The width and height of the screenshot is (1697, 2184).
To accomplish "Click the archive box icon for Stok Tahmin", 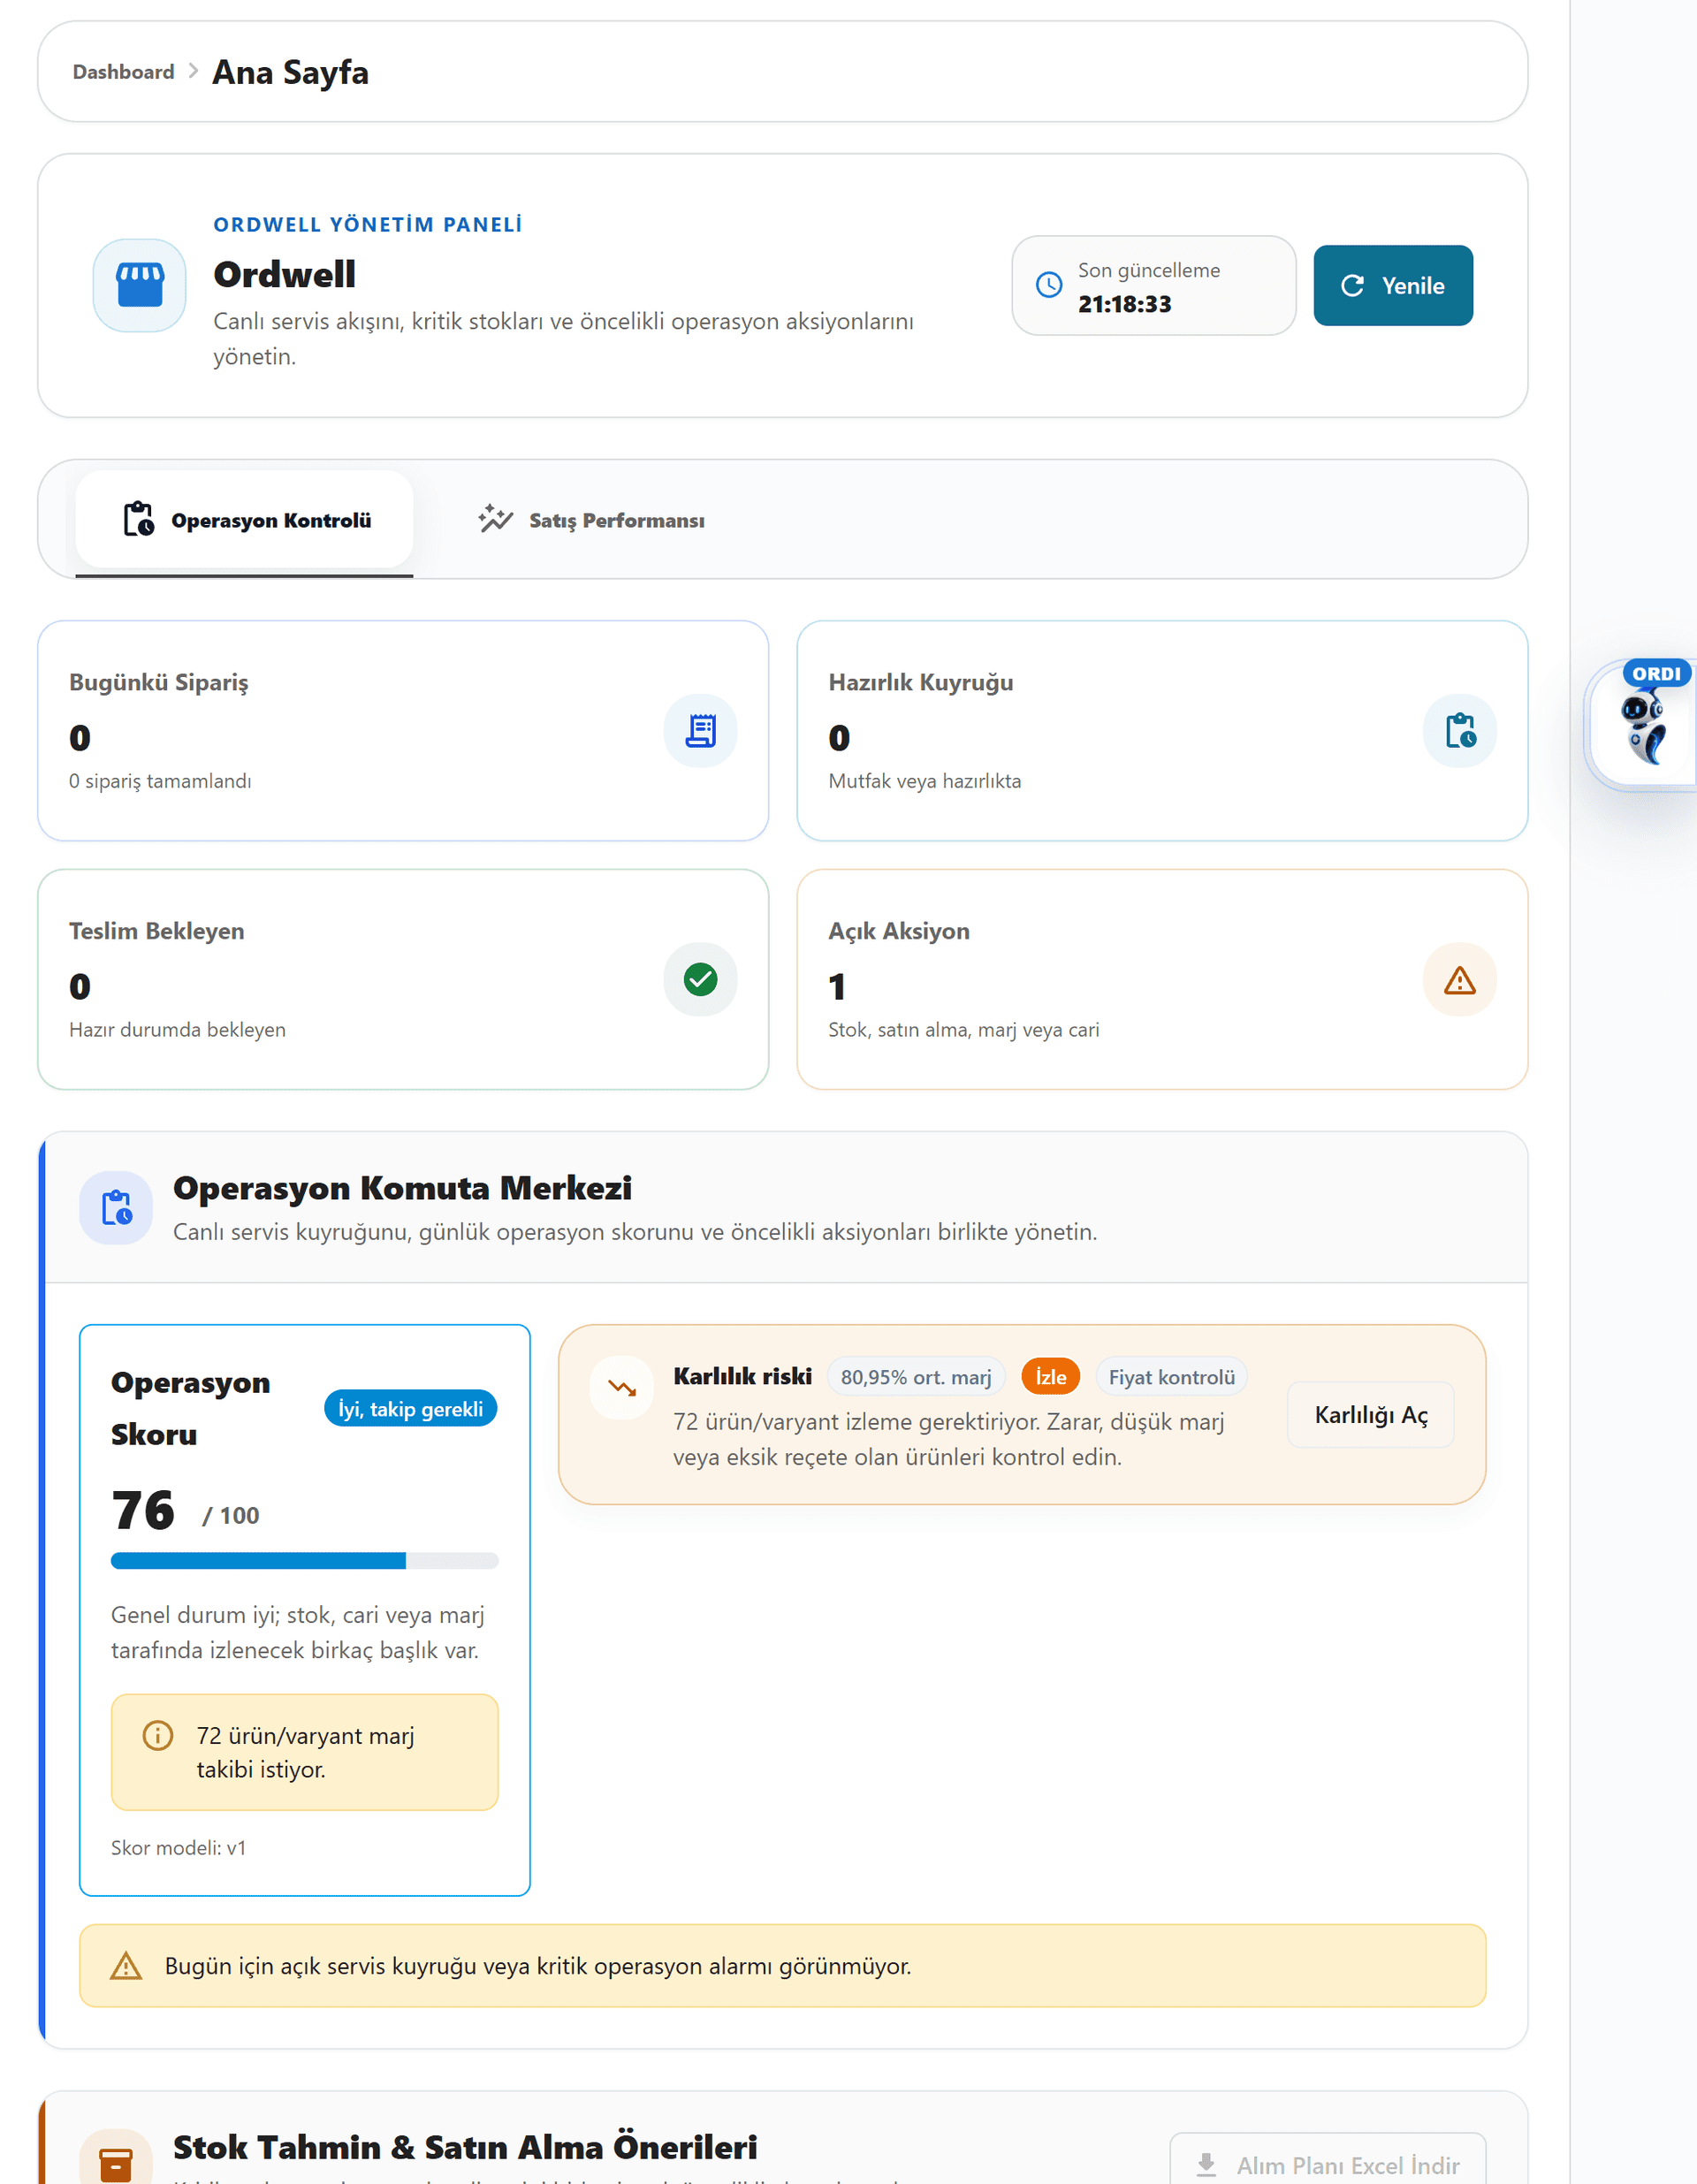I will click(116, 2164).
